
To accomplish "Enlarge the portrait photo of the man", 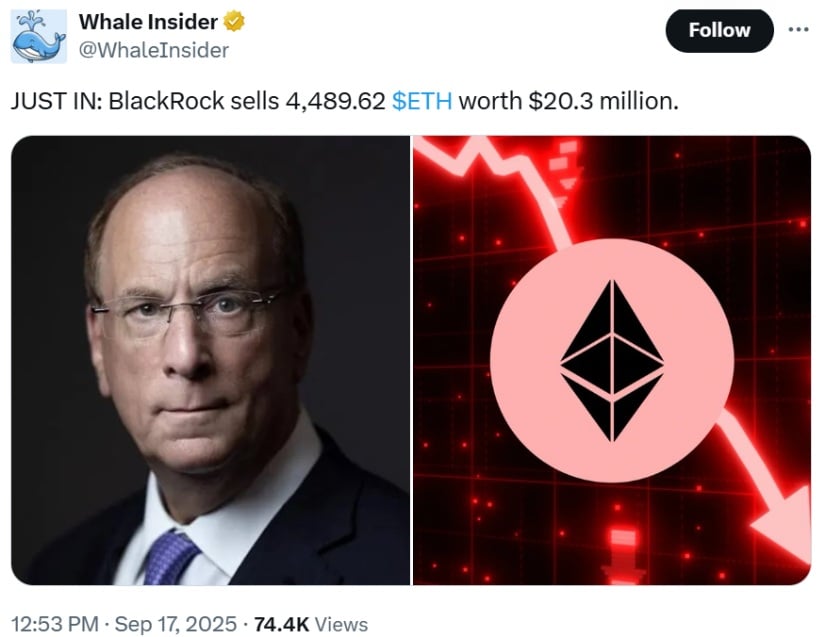I will pyautogui.click(x=210, y=360).
